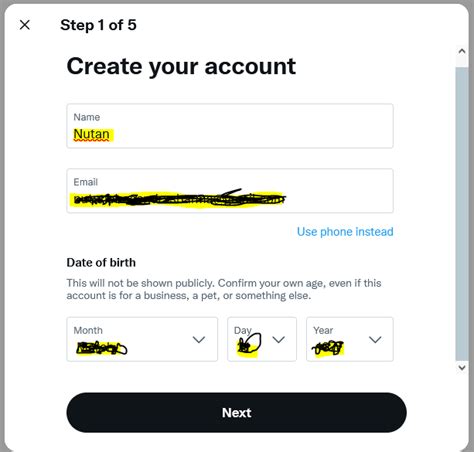This screenshot has width=474, height=452.
Task: Click the vertical scrollbar thumb
Action: (x=462, y=213)
